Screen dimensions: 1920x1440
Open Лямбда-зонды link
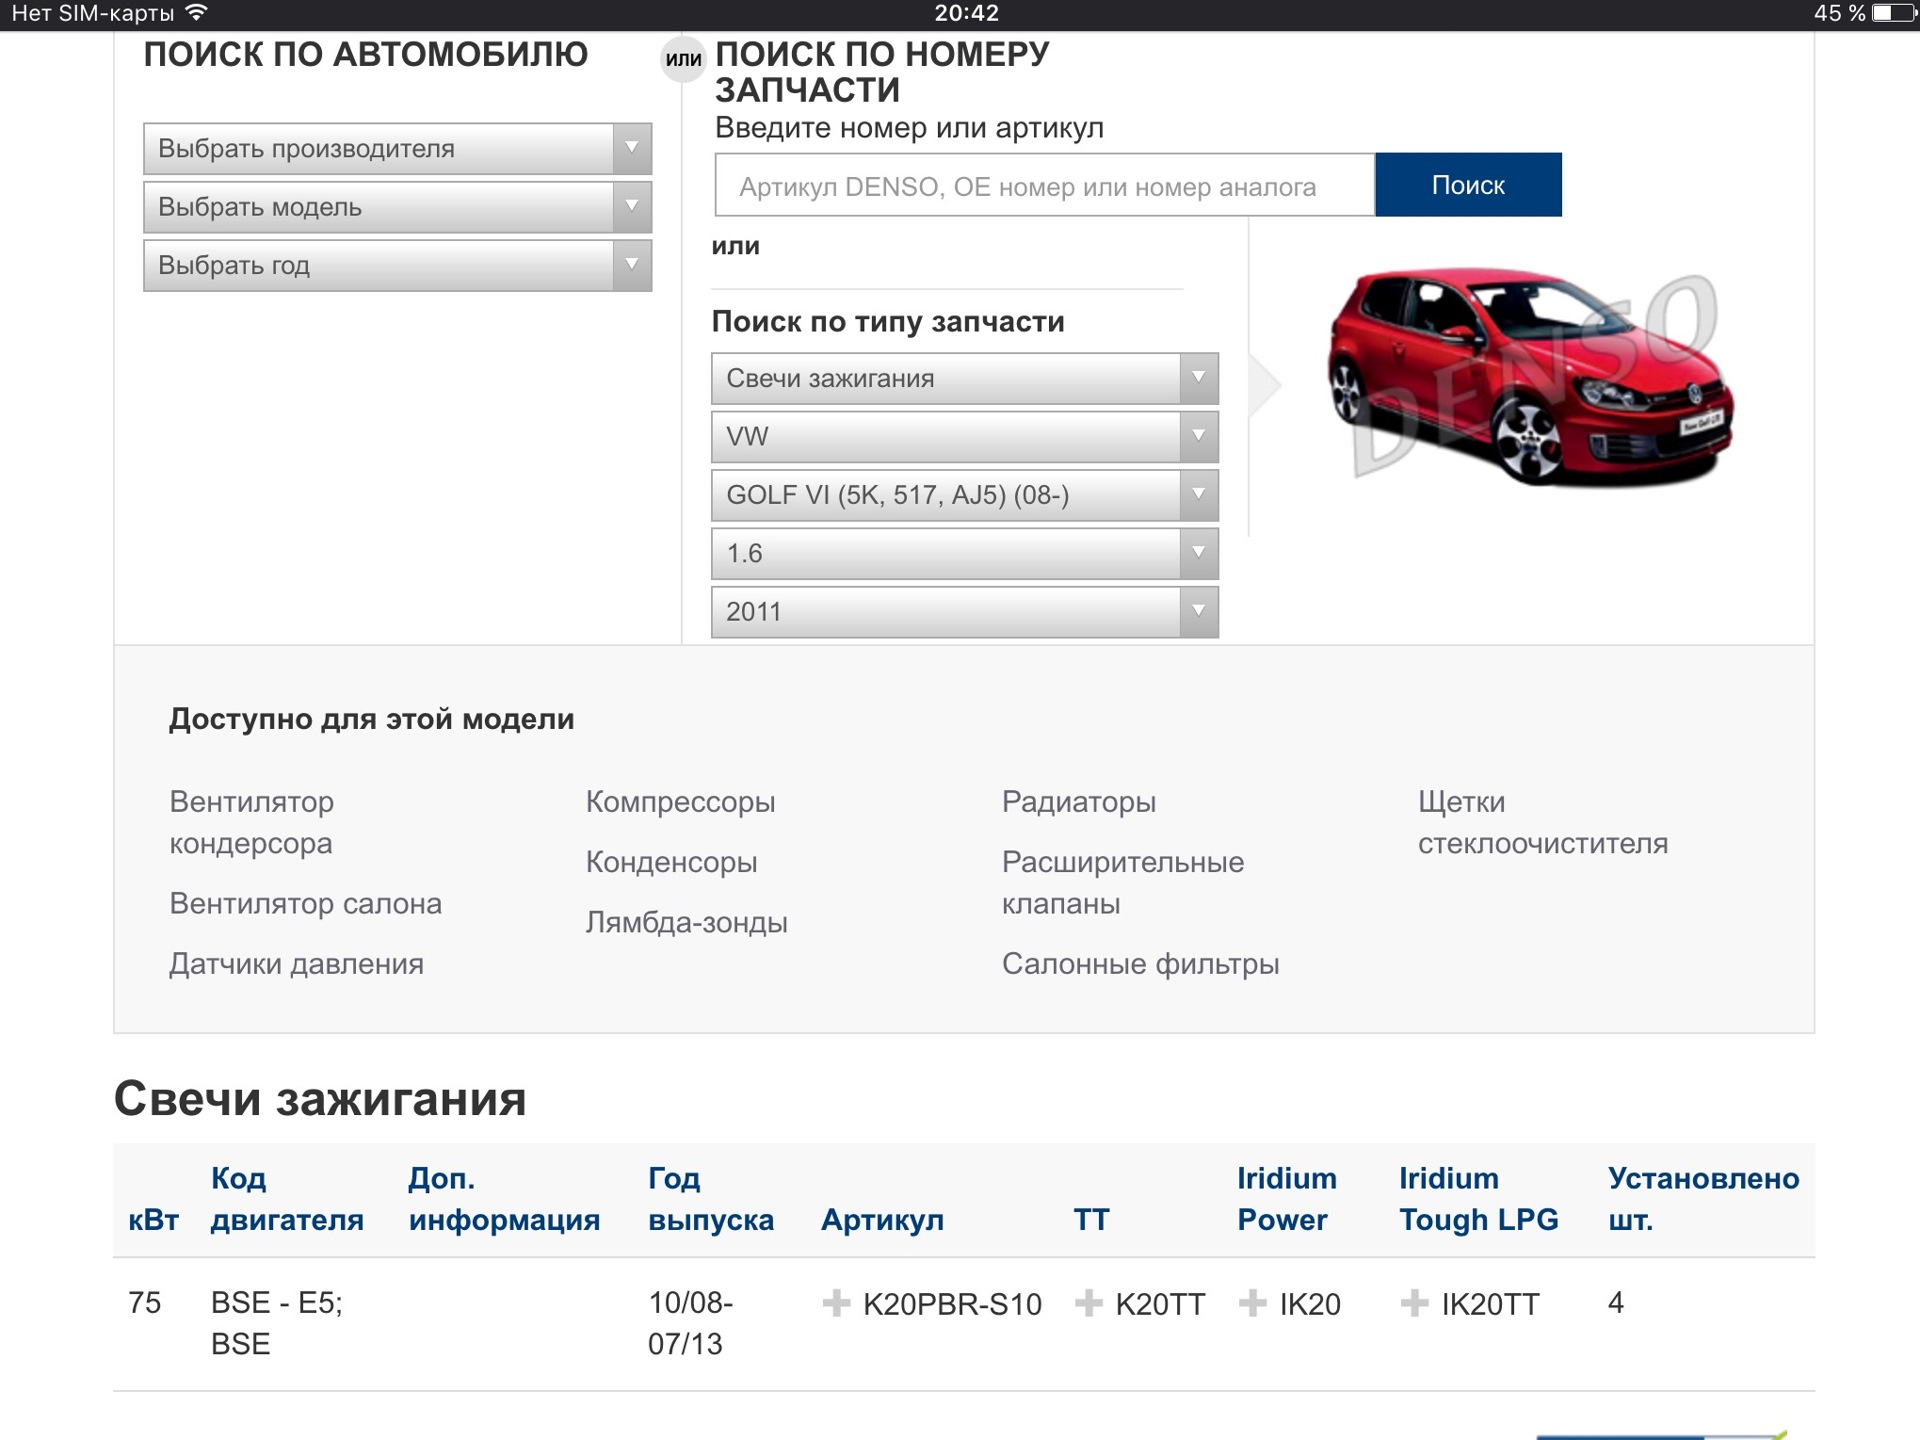686,922
